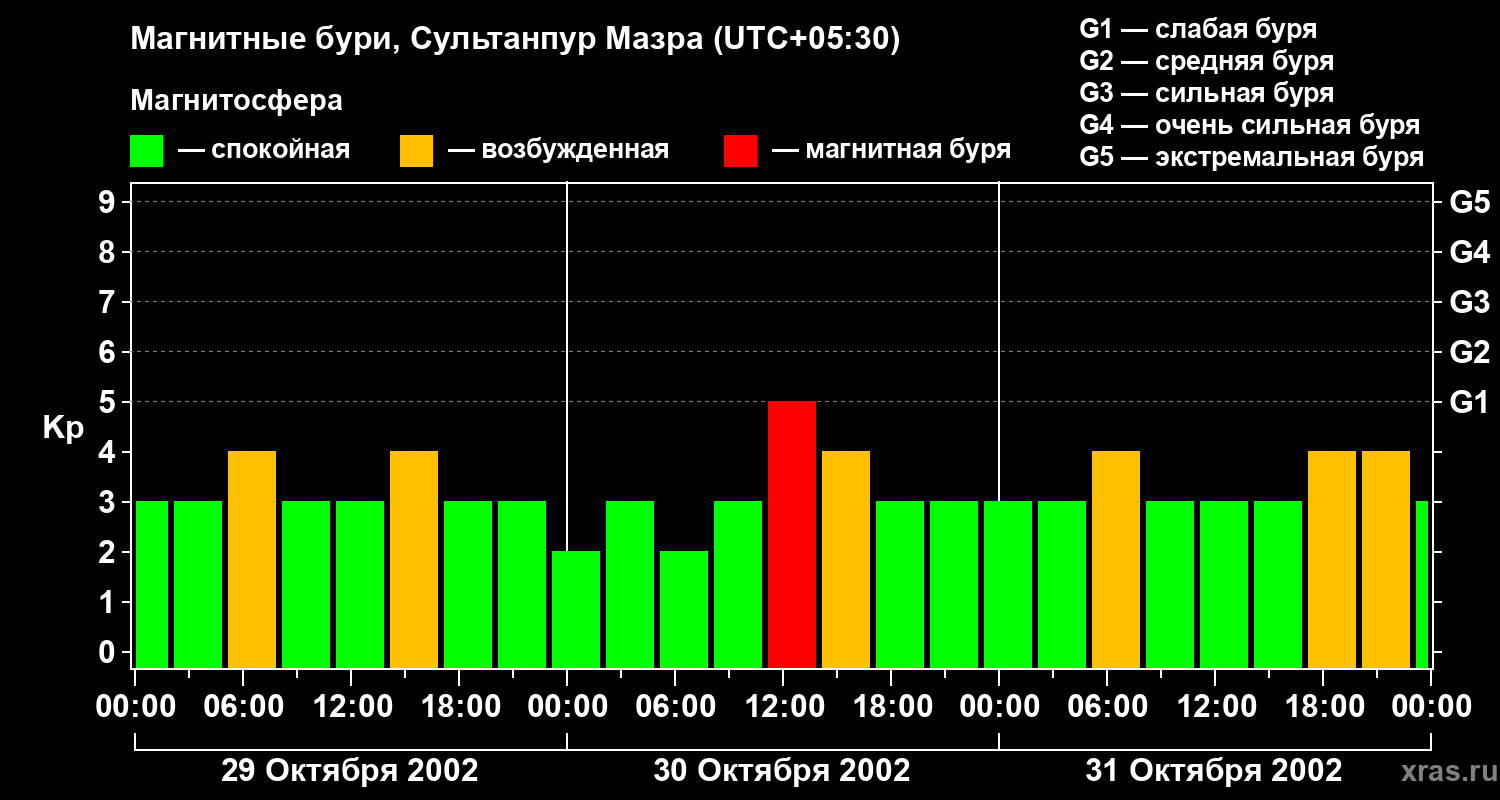Click the orange 'возбужденная' legend swatch

tap(417, 151)
